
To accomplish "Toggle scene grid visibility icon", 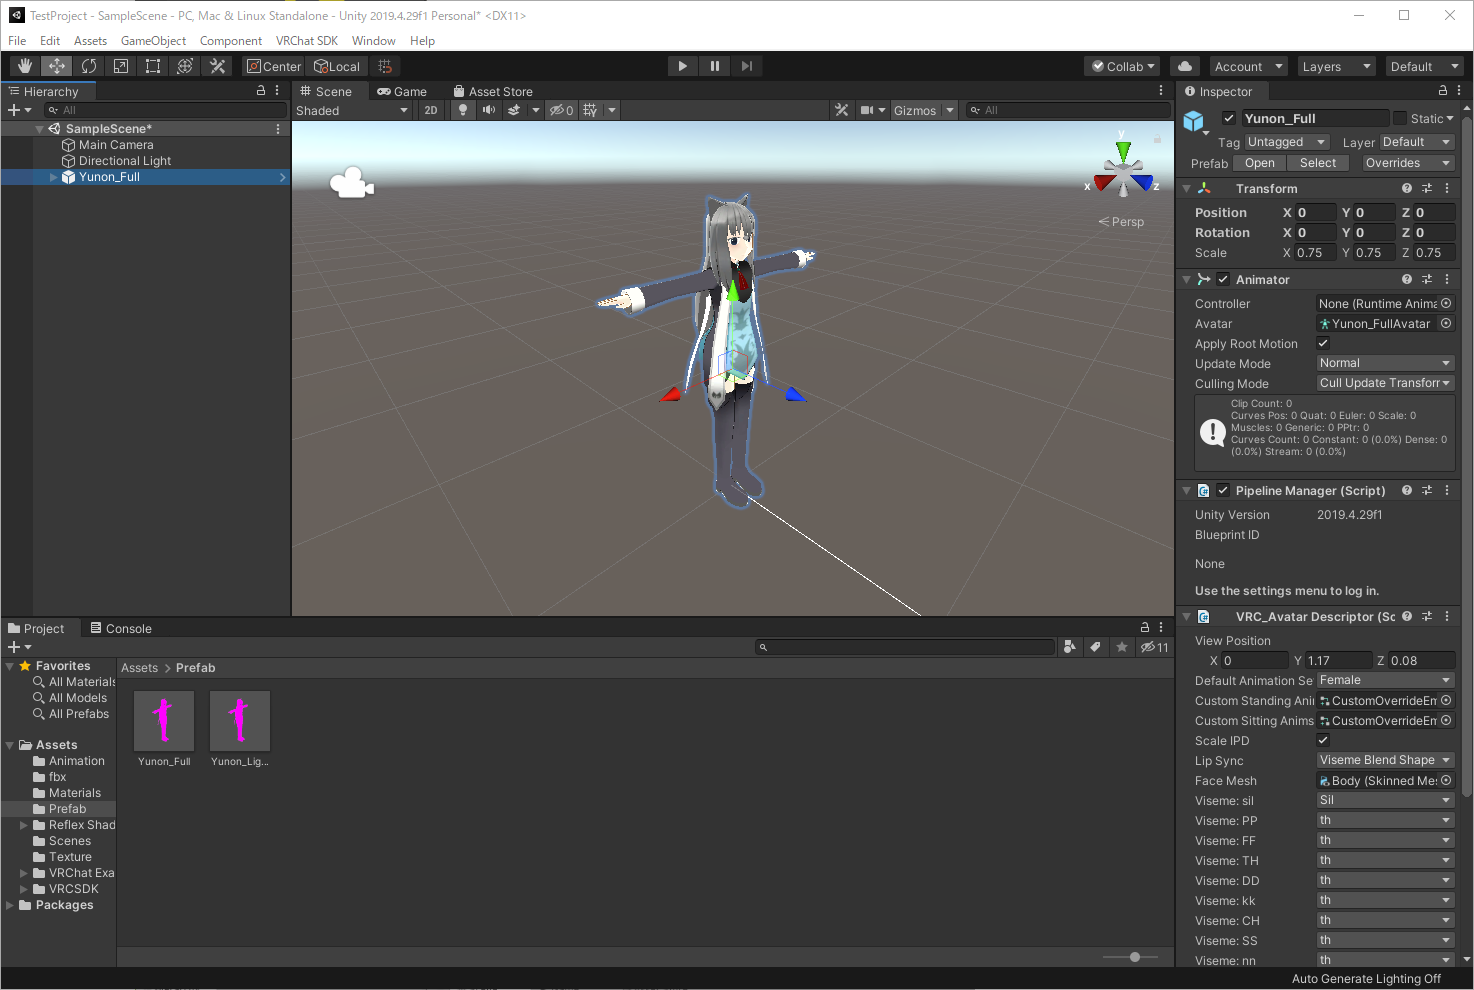I will point(590,110).
